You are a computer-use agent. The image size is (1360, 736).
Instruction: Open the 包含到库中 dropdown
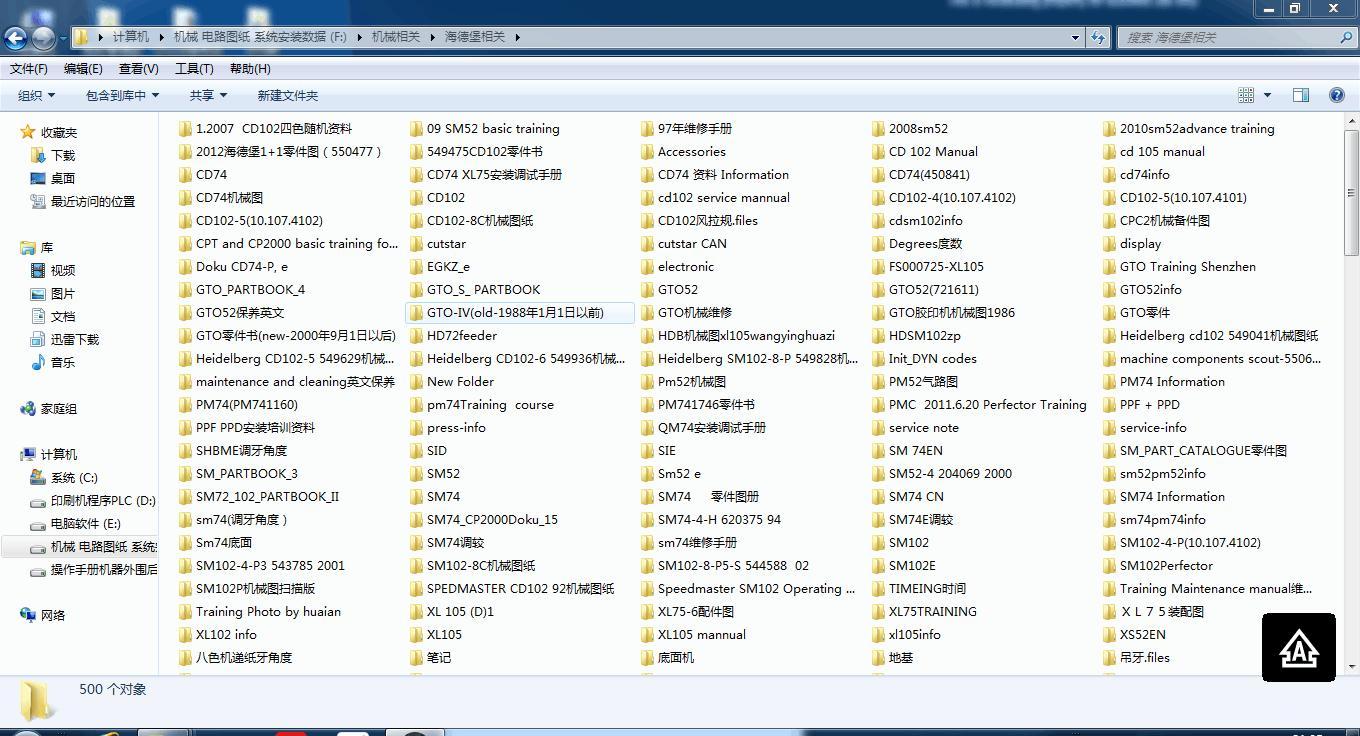[x=122, y=95]
